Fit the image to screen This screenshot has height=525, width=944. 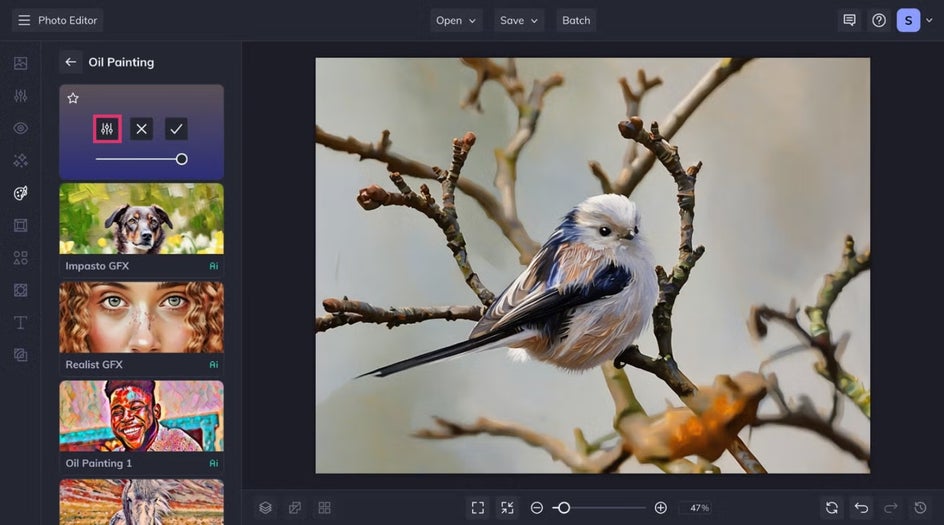tap(478, 508)
